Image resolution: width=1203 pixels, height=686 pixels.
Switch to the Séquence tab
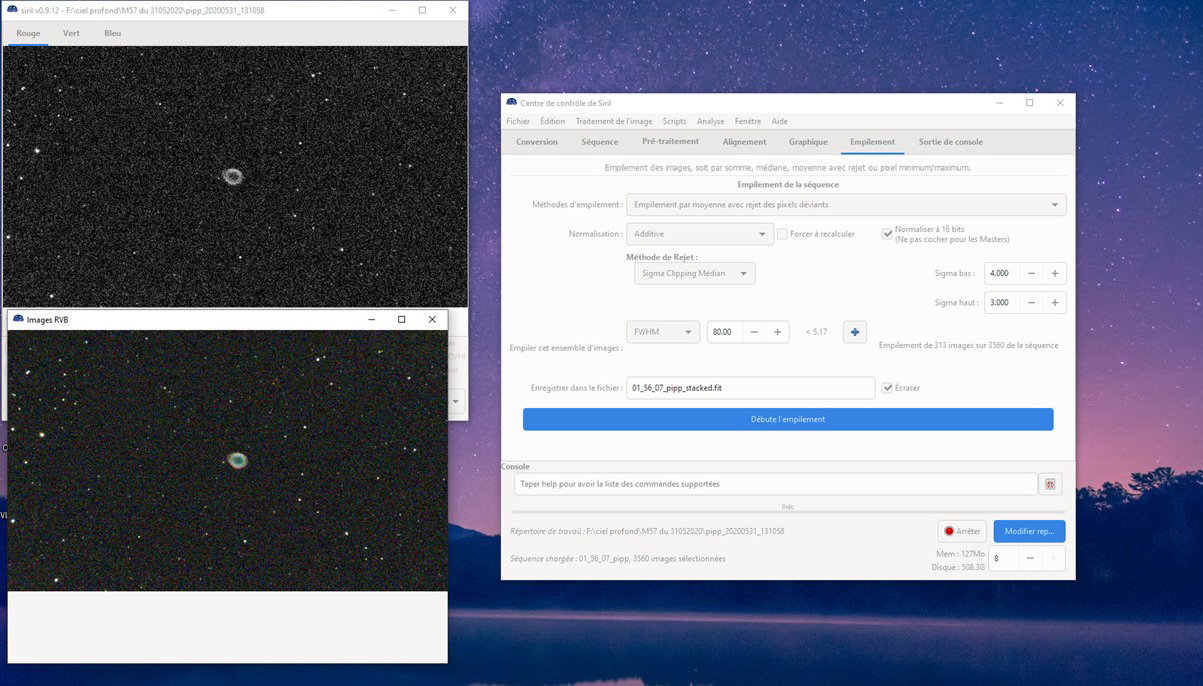pyautogui.click(x=600, y=142)
